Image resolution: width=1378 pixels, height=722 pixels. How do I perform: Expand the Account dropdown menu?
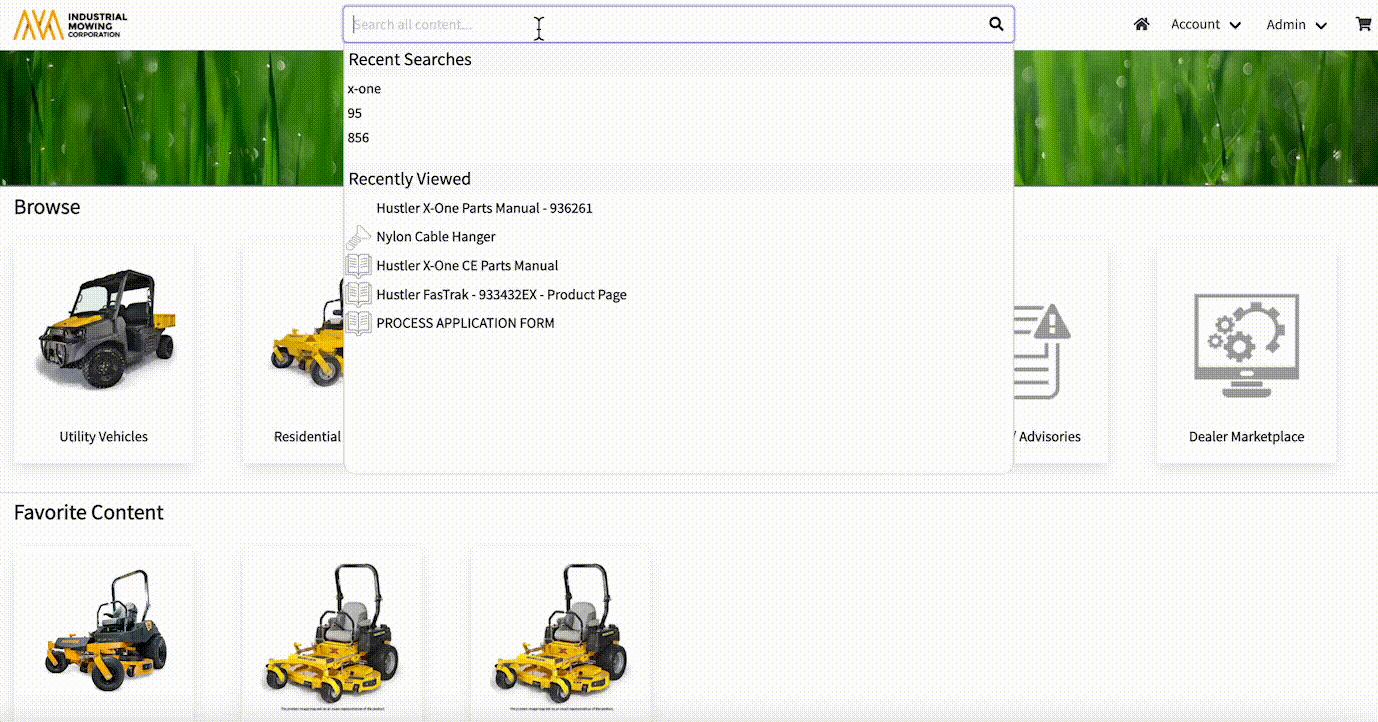pos(1205,24)
